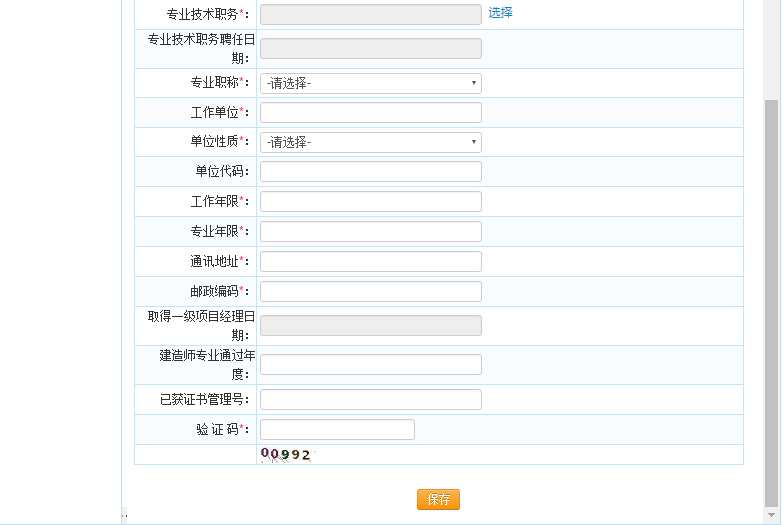
Task: Open the 专业职称 dropdown
Action: tap(370, 83)
